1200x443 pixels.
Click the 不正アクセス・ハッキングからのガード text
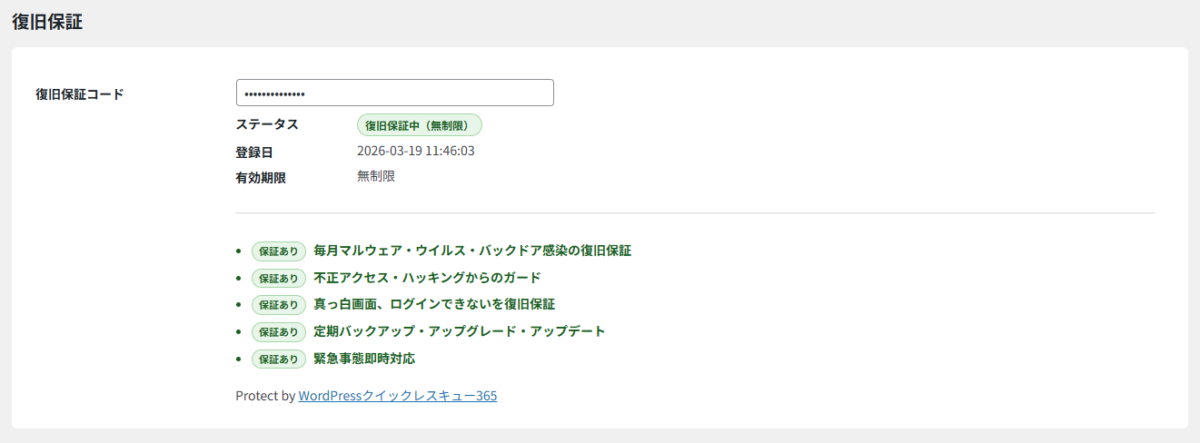click(x=427, y=277)
